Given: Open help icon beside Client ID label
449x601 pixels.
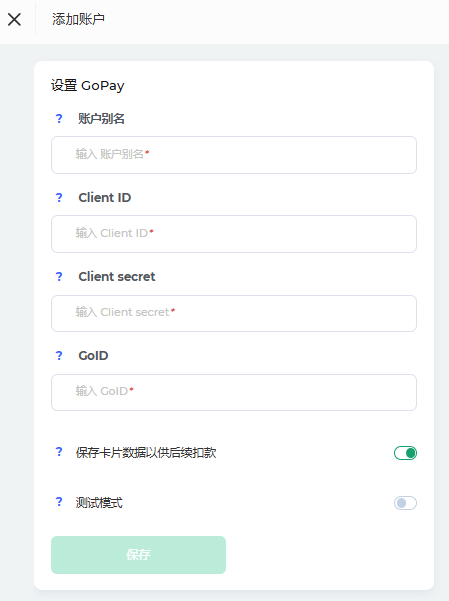Looking at the screenshot, I should [x=59, y=197].
